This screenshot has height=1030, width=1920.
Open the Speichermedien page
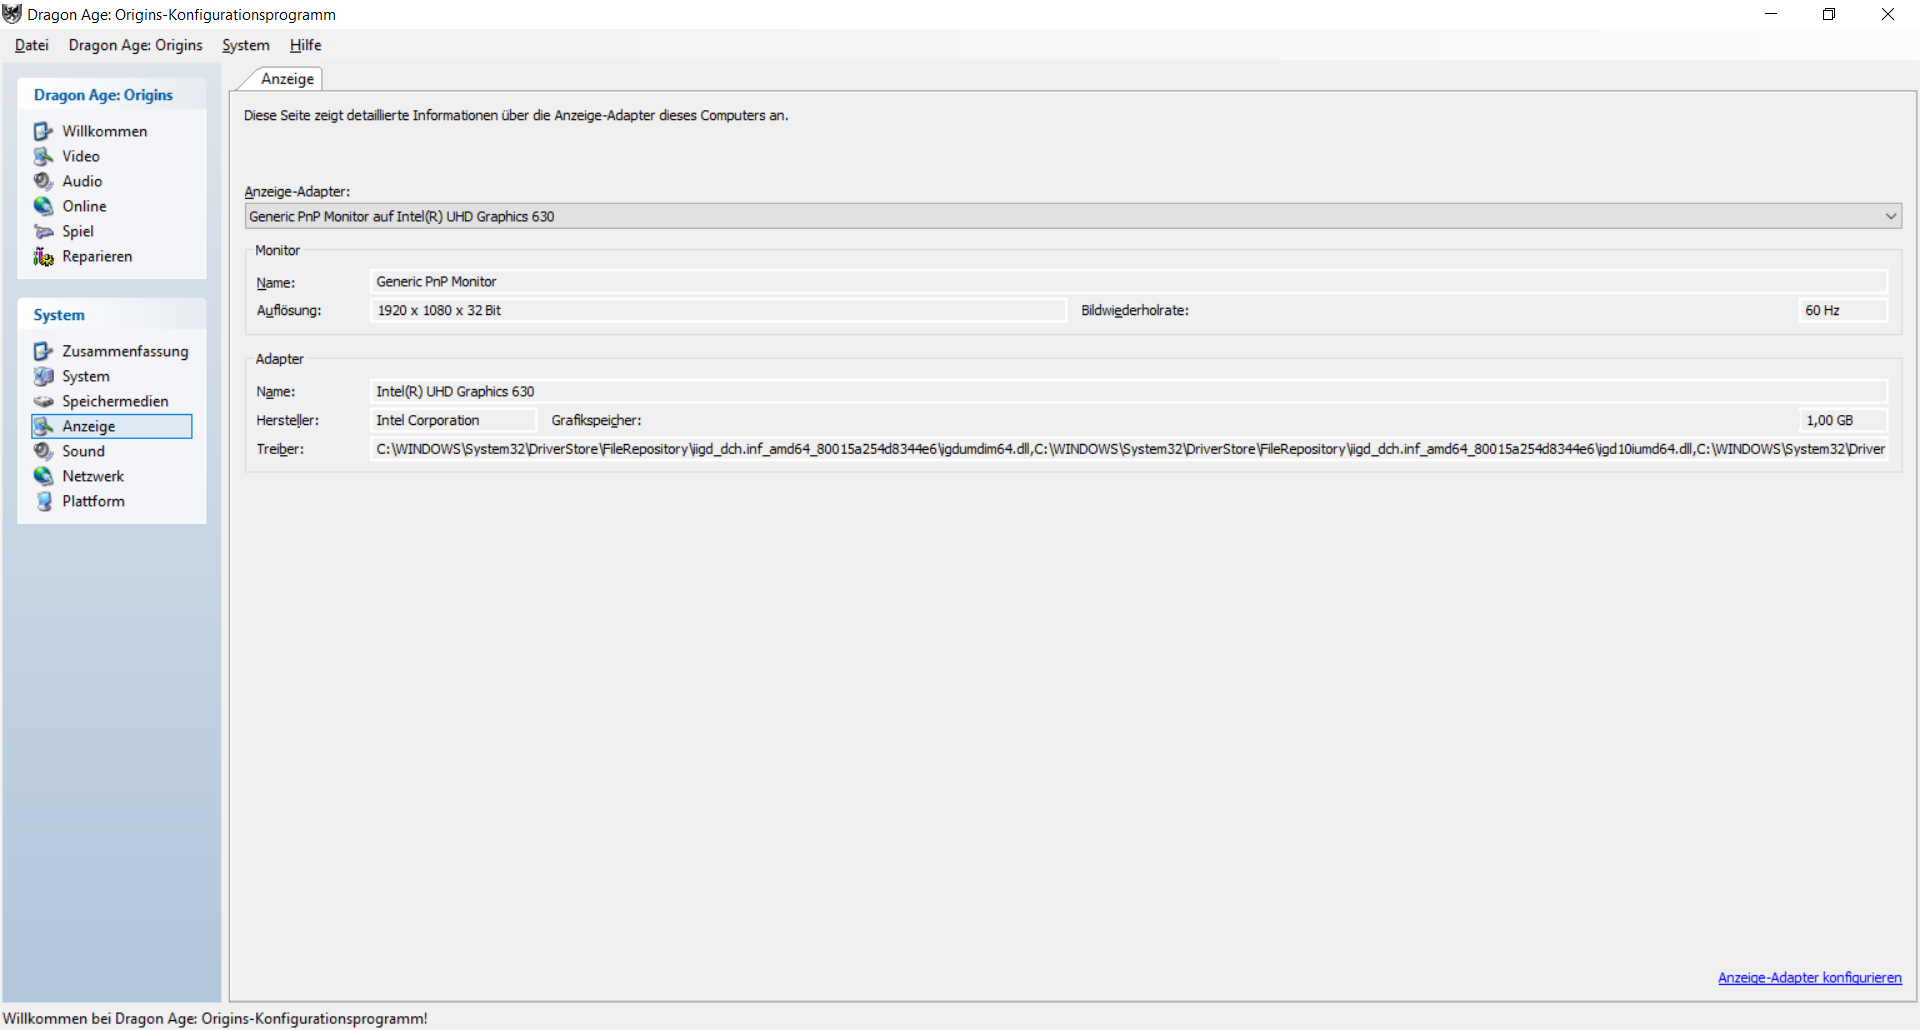pos(115,401)
